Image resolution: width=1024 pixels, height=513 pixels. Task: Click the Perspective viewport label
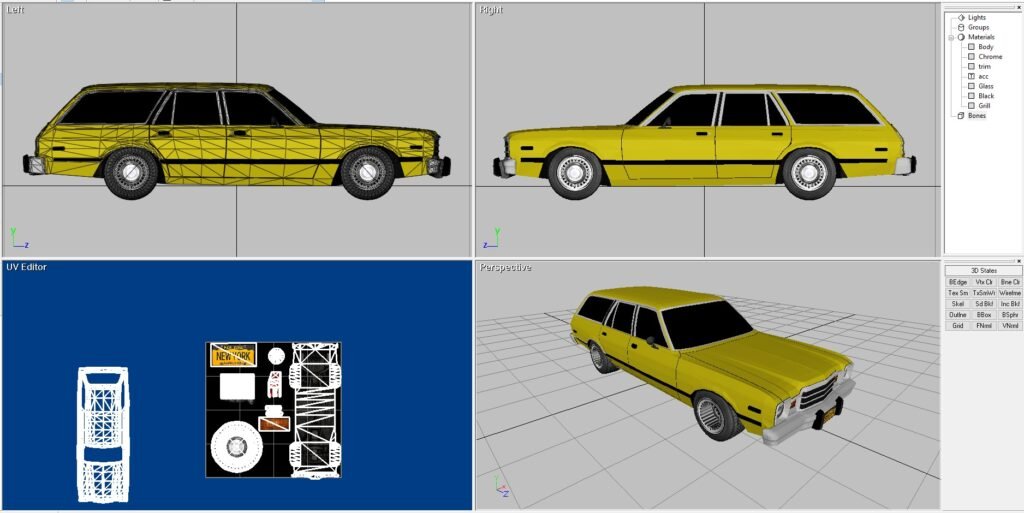[506, 267]
